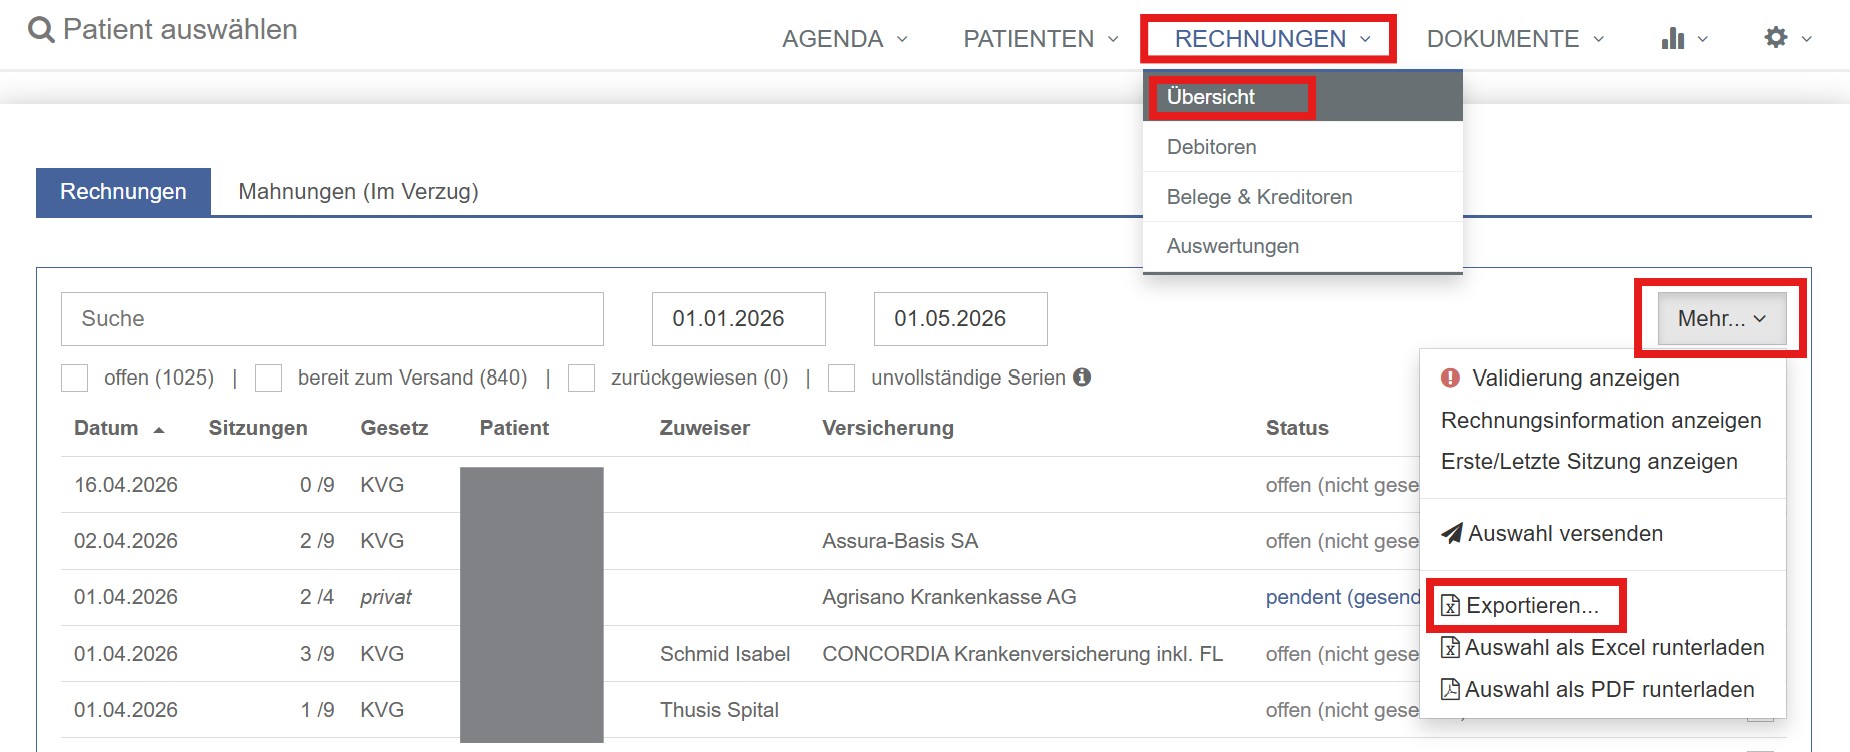The height and width of the screenshot is (752, 1850).
Task: Choose Auswahl als Excel runterladen
Action: 1613,648
